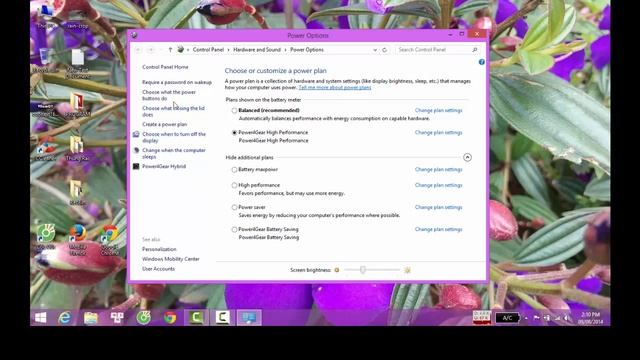Show hidden icons in the system tray
640x360 pixels.
526,318
